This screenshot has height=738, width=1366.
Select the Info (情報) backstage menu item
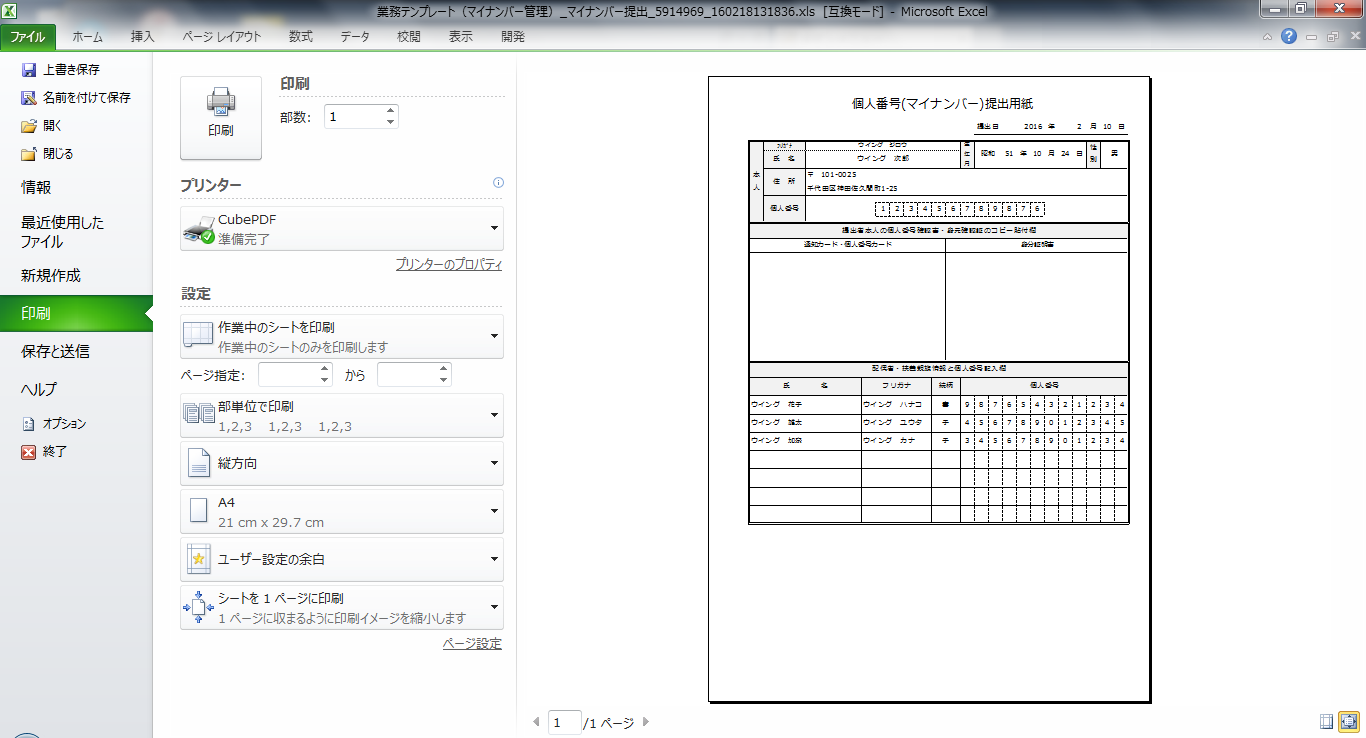pyautogui.click(x=37, y=187)
